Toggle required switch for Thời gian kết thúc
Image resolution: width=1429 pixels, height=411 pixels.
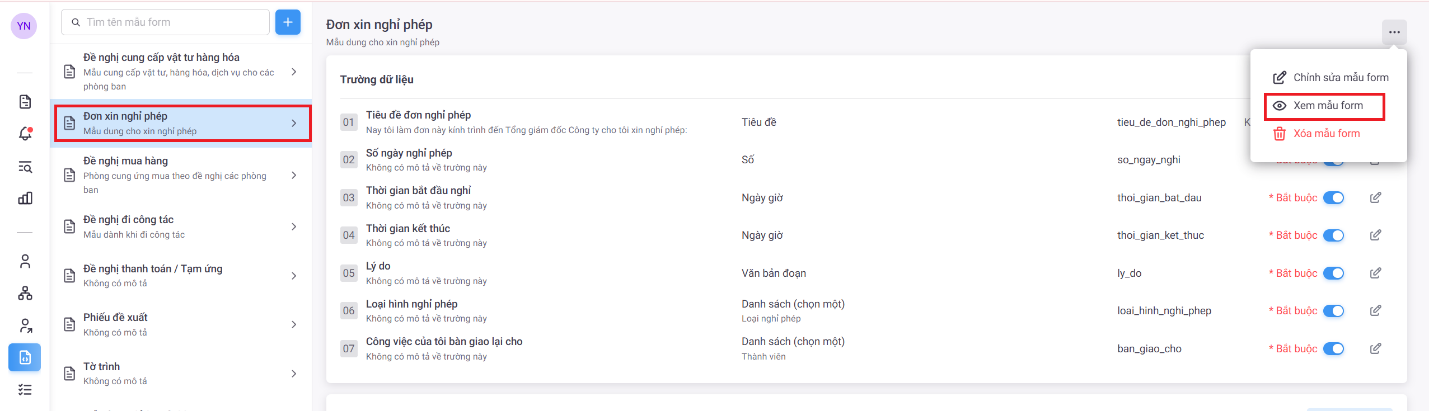tap(1333, 236)
